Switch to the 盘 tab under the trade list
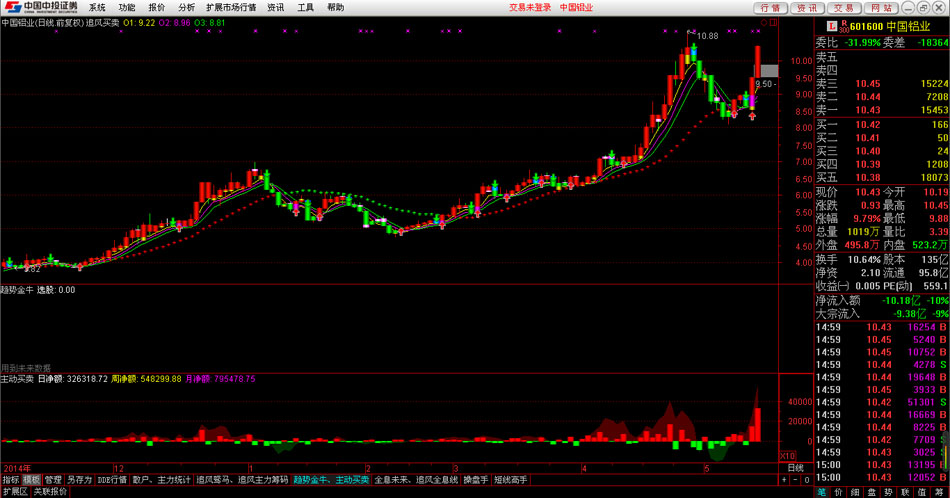 click(872, 492)
